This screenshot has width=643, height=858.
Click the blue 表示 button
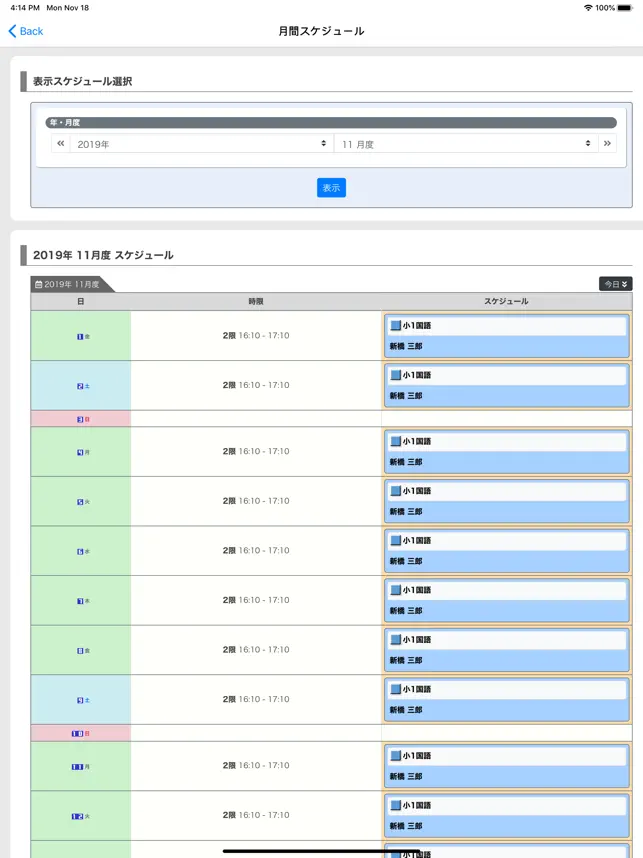point(331,188)
